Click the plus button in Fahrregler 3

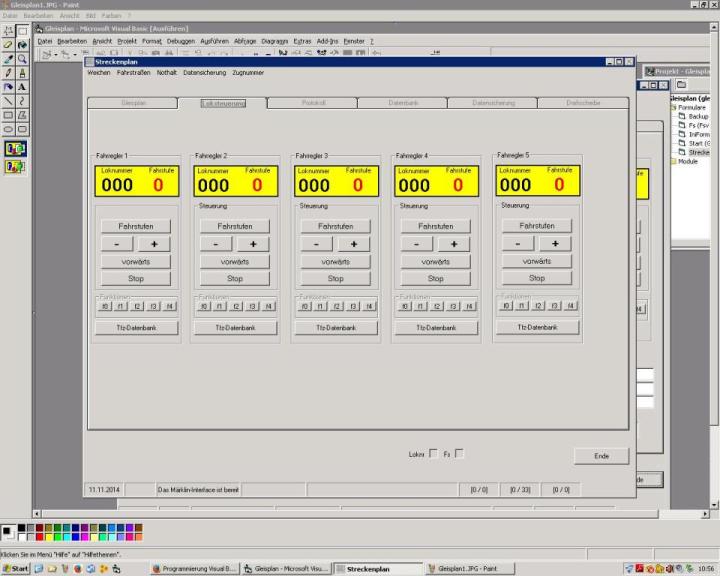(354, 244)
